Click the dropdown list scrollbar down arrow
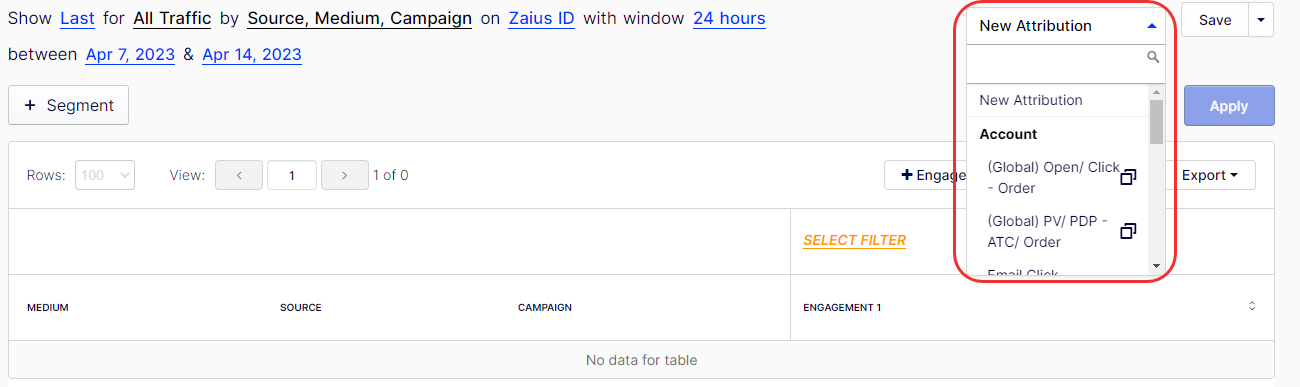This screenshot has height=387, width=1300. [1156, 265]
